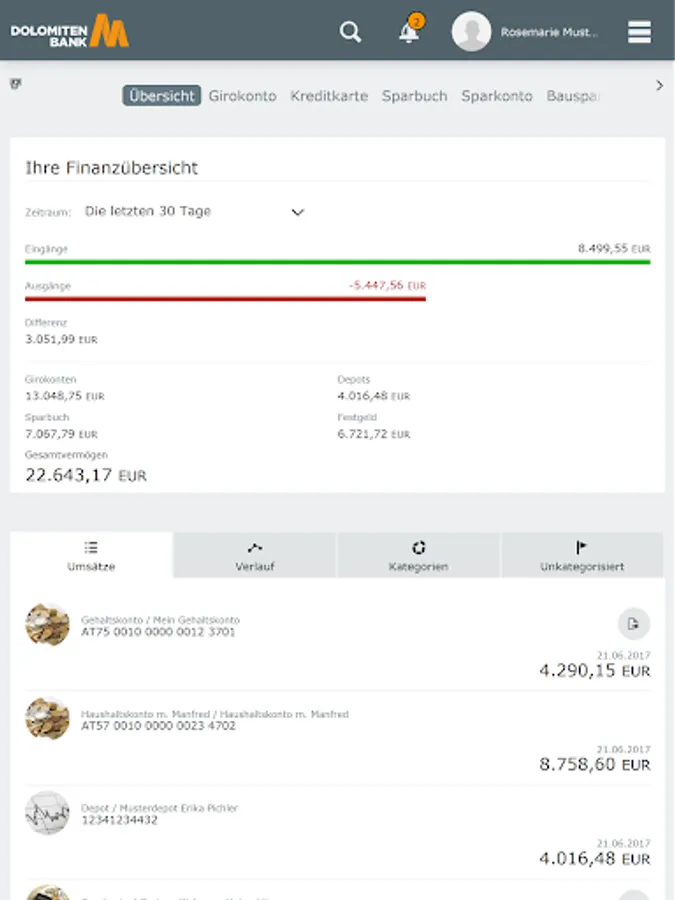This screenshot has height=900, width=675.
Task: Click the document icon beside Gehaltskonto
Action: pyautogui.click(x=633, y=624)
